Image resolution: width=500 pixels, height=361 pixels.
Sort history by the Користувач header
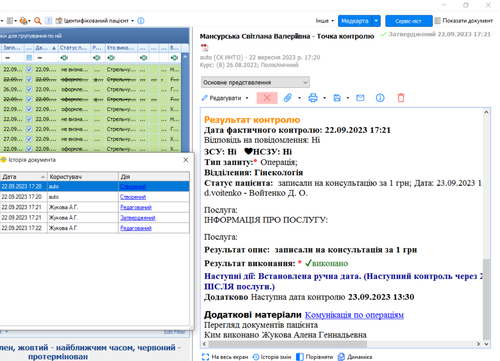pyautogui.click(x=83, y=177)
